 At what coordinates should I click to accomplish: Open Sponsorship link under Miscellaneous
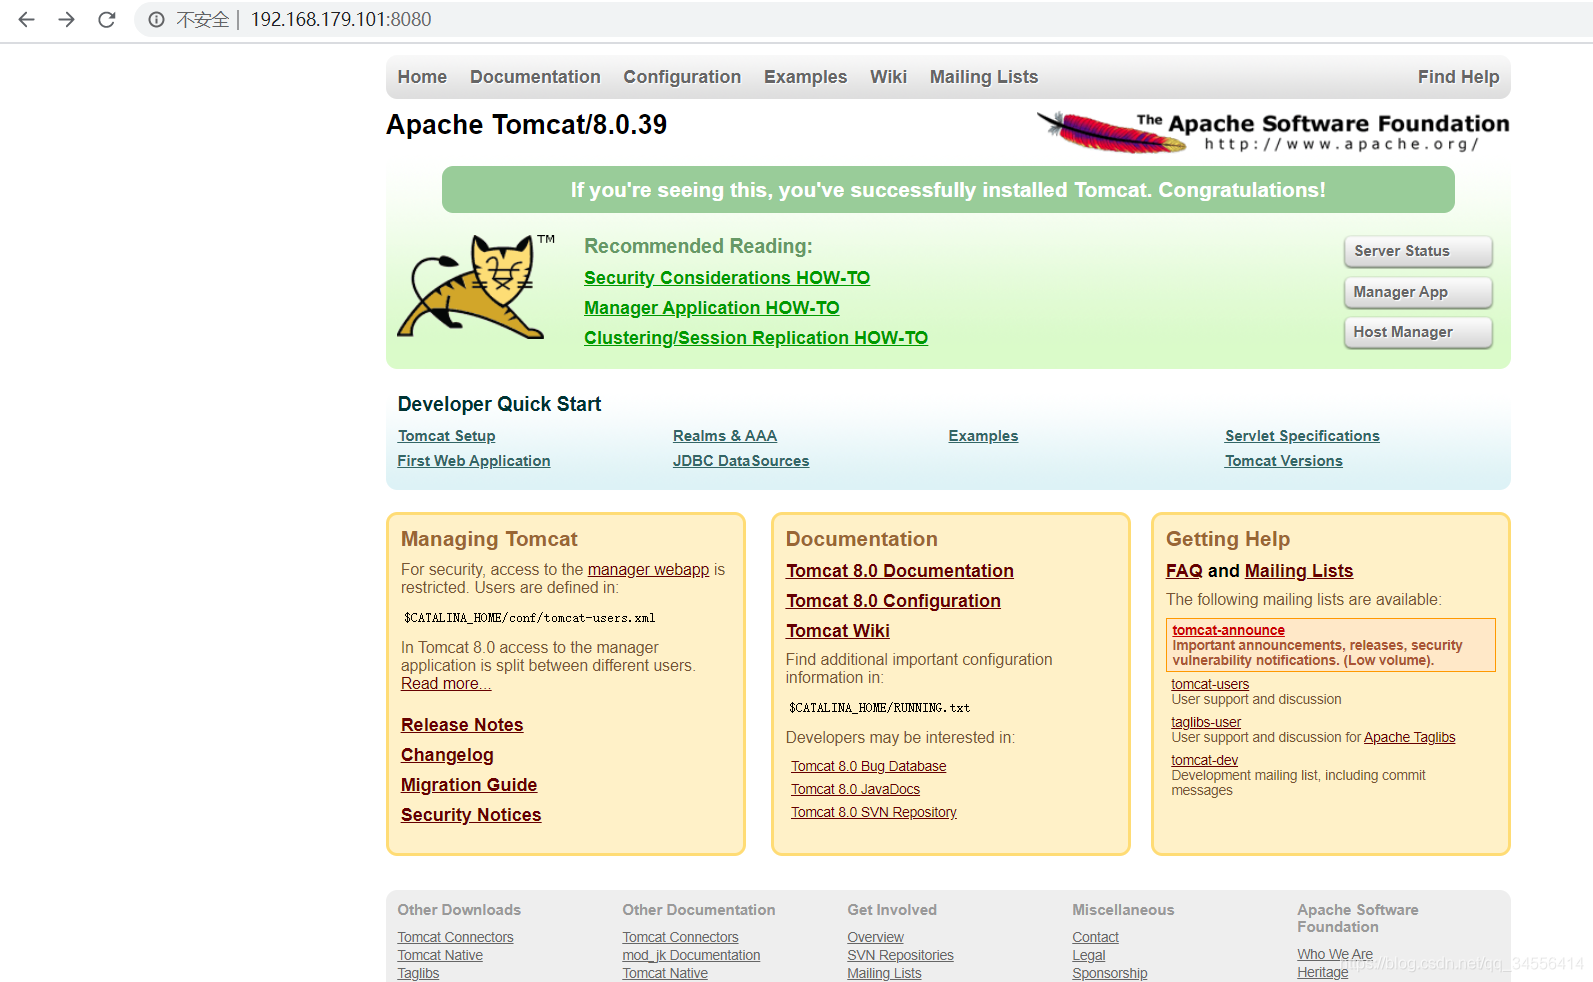tap(1109, 973)
